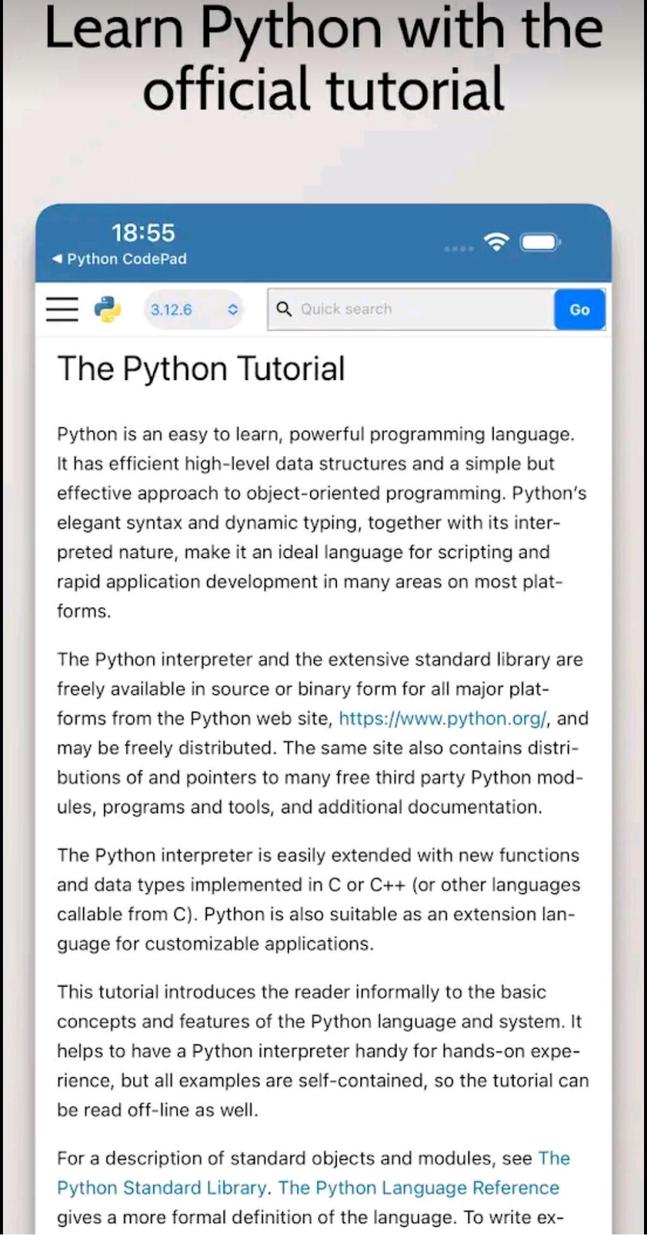Click the 'Learn Python with the official tutorial' title
647x1235 pixels.
pos(323,60)
